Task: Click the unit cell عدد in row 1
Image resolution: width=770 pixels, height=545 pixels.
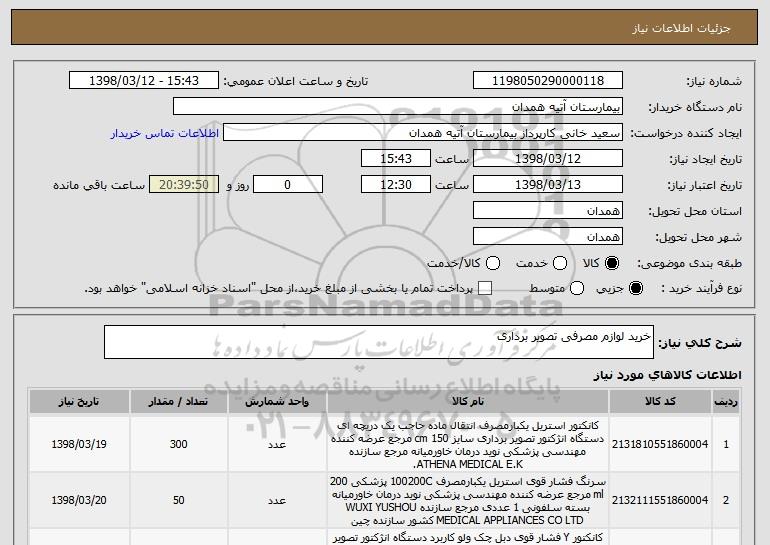Action: [x=277, y=444]
